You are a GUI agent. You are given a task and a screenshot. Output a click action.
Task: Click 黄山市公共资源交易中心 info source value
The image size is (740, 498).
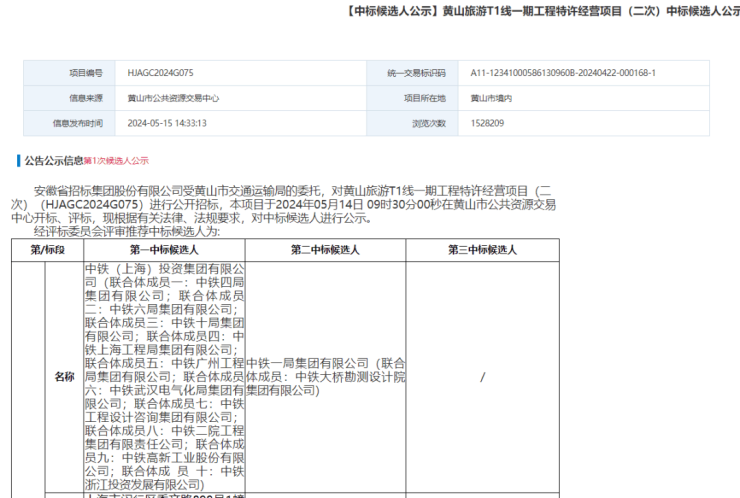(173, 98)
